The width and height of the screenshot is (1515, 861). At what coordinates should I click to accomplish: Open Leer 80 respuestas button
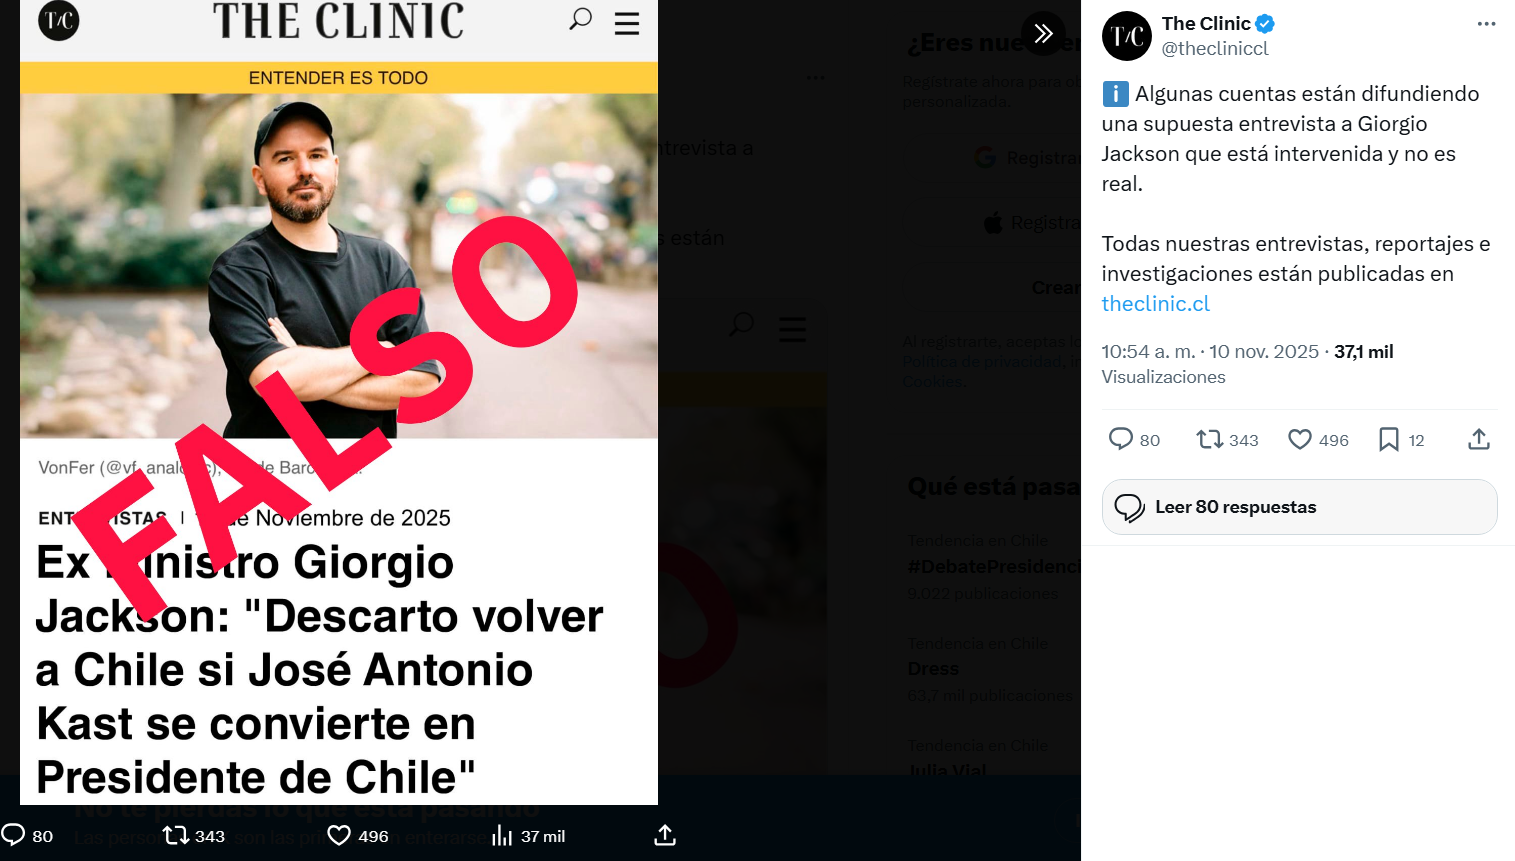click(1299, 507)
